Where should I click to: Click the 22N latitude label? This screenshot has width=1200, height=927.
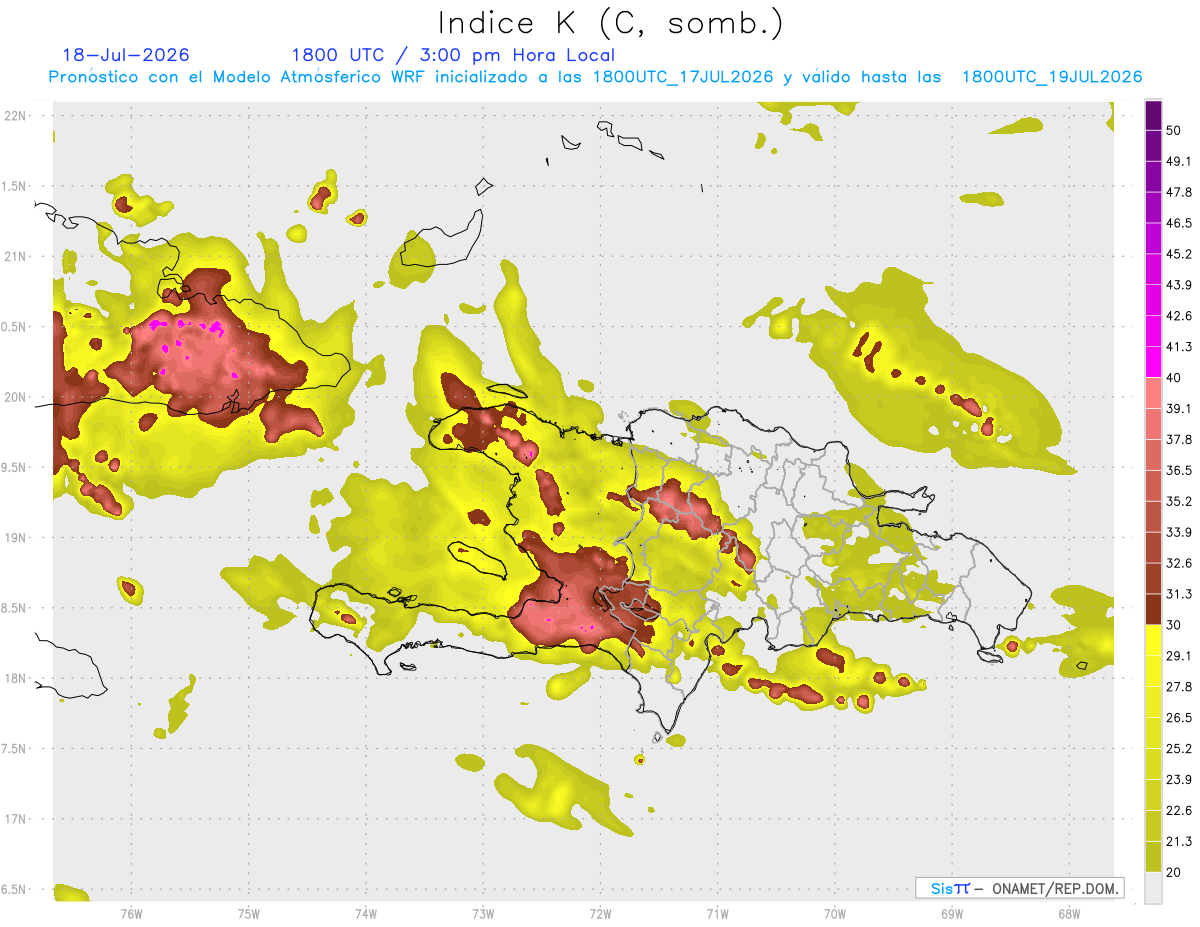pyautogui.click(x=16, y=116)
